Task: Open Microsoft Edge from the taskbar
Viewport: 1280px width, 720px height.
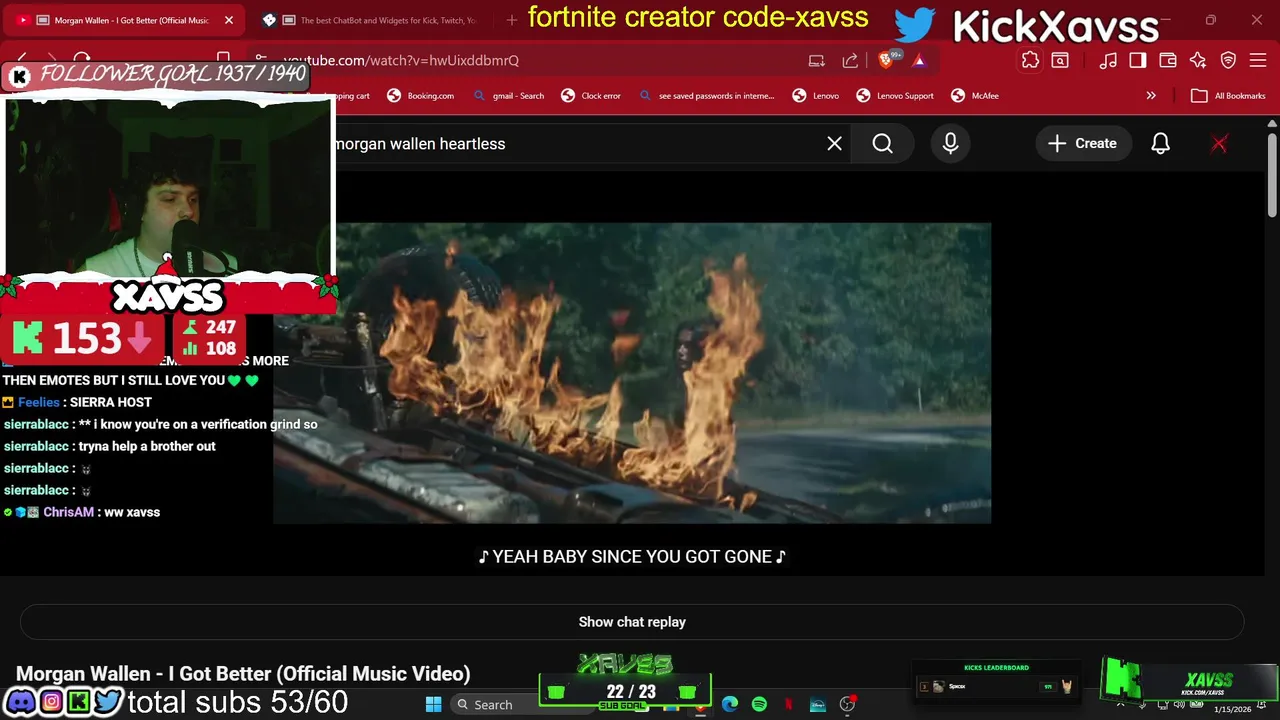Action: tap(730, 704)
